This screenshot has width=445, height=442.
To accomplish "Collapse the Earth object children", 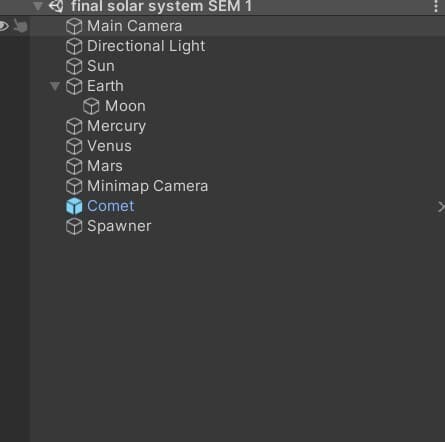I will [55, 86].
